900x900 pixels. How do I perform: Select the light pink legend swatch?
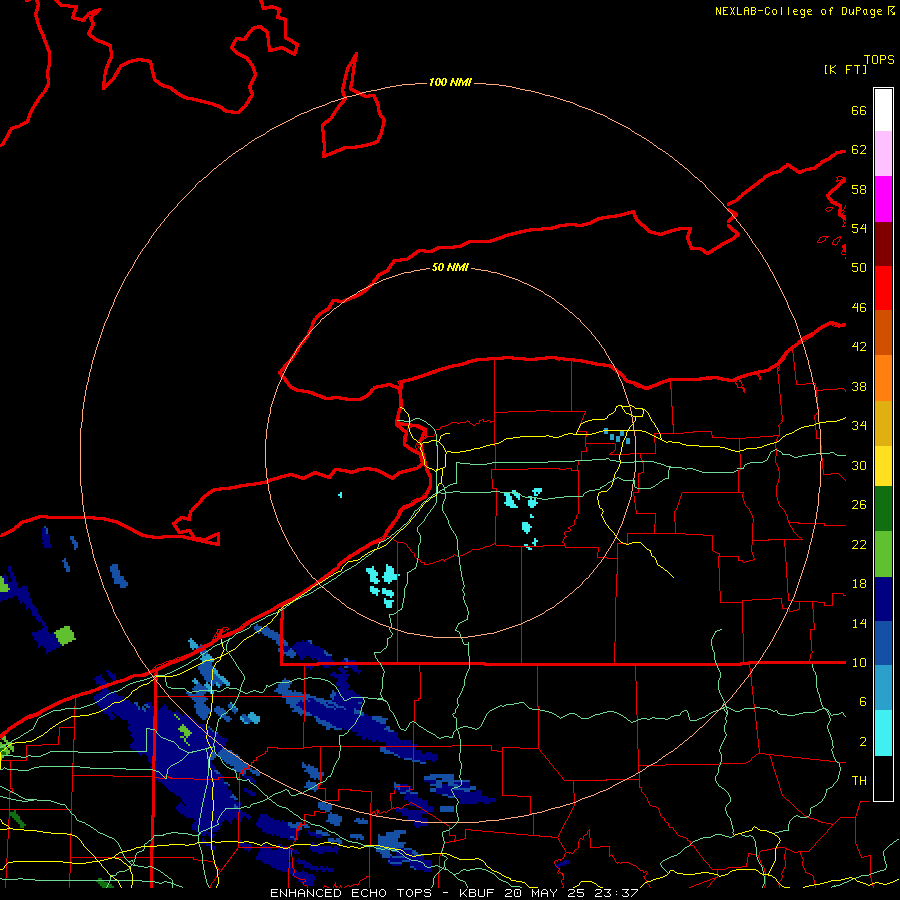[883, 153]
